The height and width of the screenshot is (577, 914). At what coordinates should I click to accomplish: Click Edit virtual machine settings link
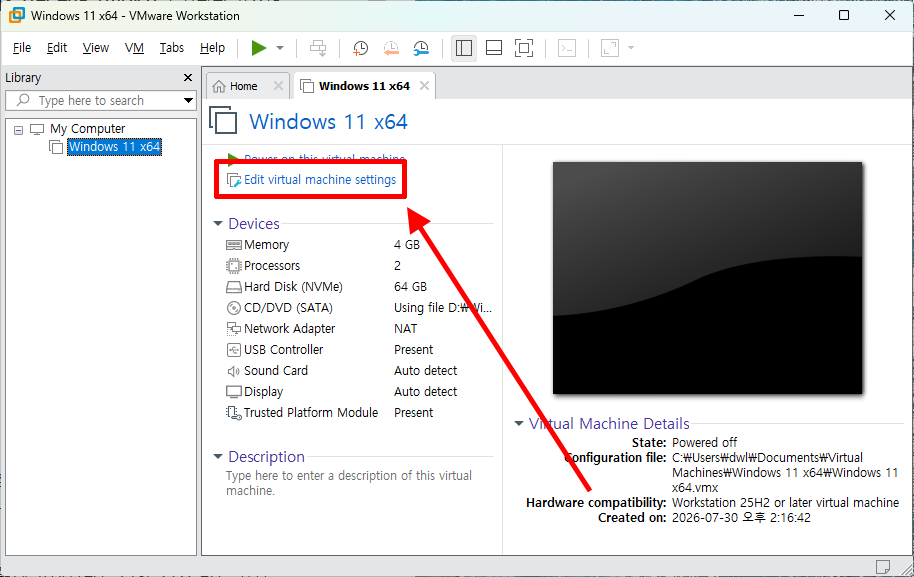[319, 180]
